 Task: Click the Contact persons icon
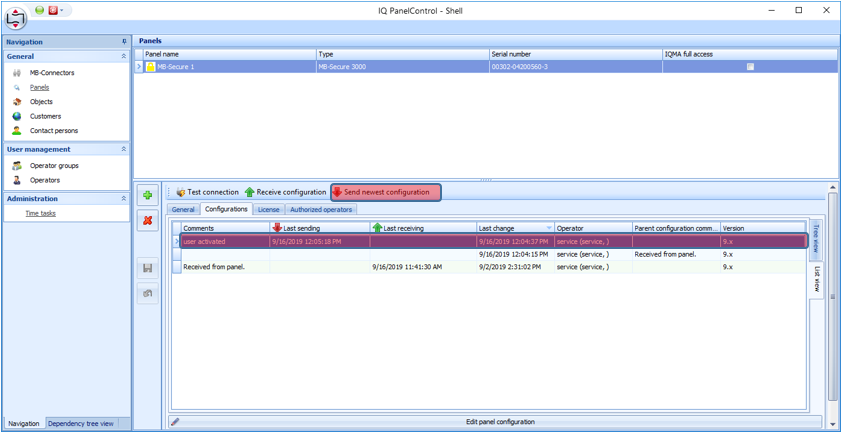click(x=17, y=131)
